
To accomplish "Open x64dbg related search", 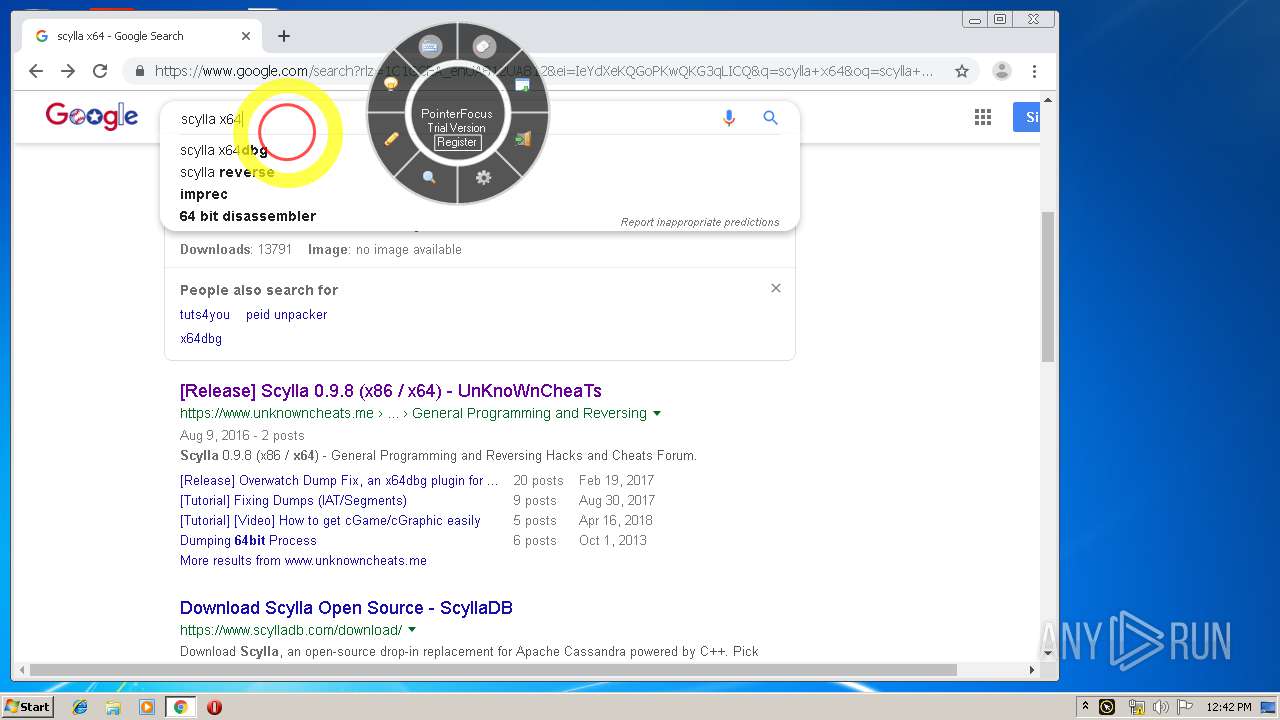I will point(201,338).
